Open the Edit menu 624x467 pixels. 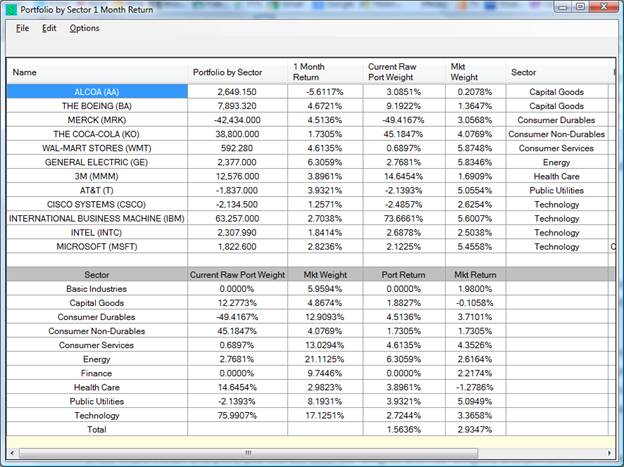pos(49,28)
